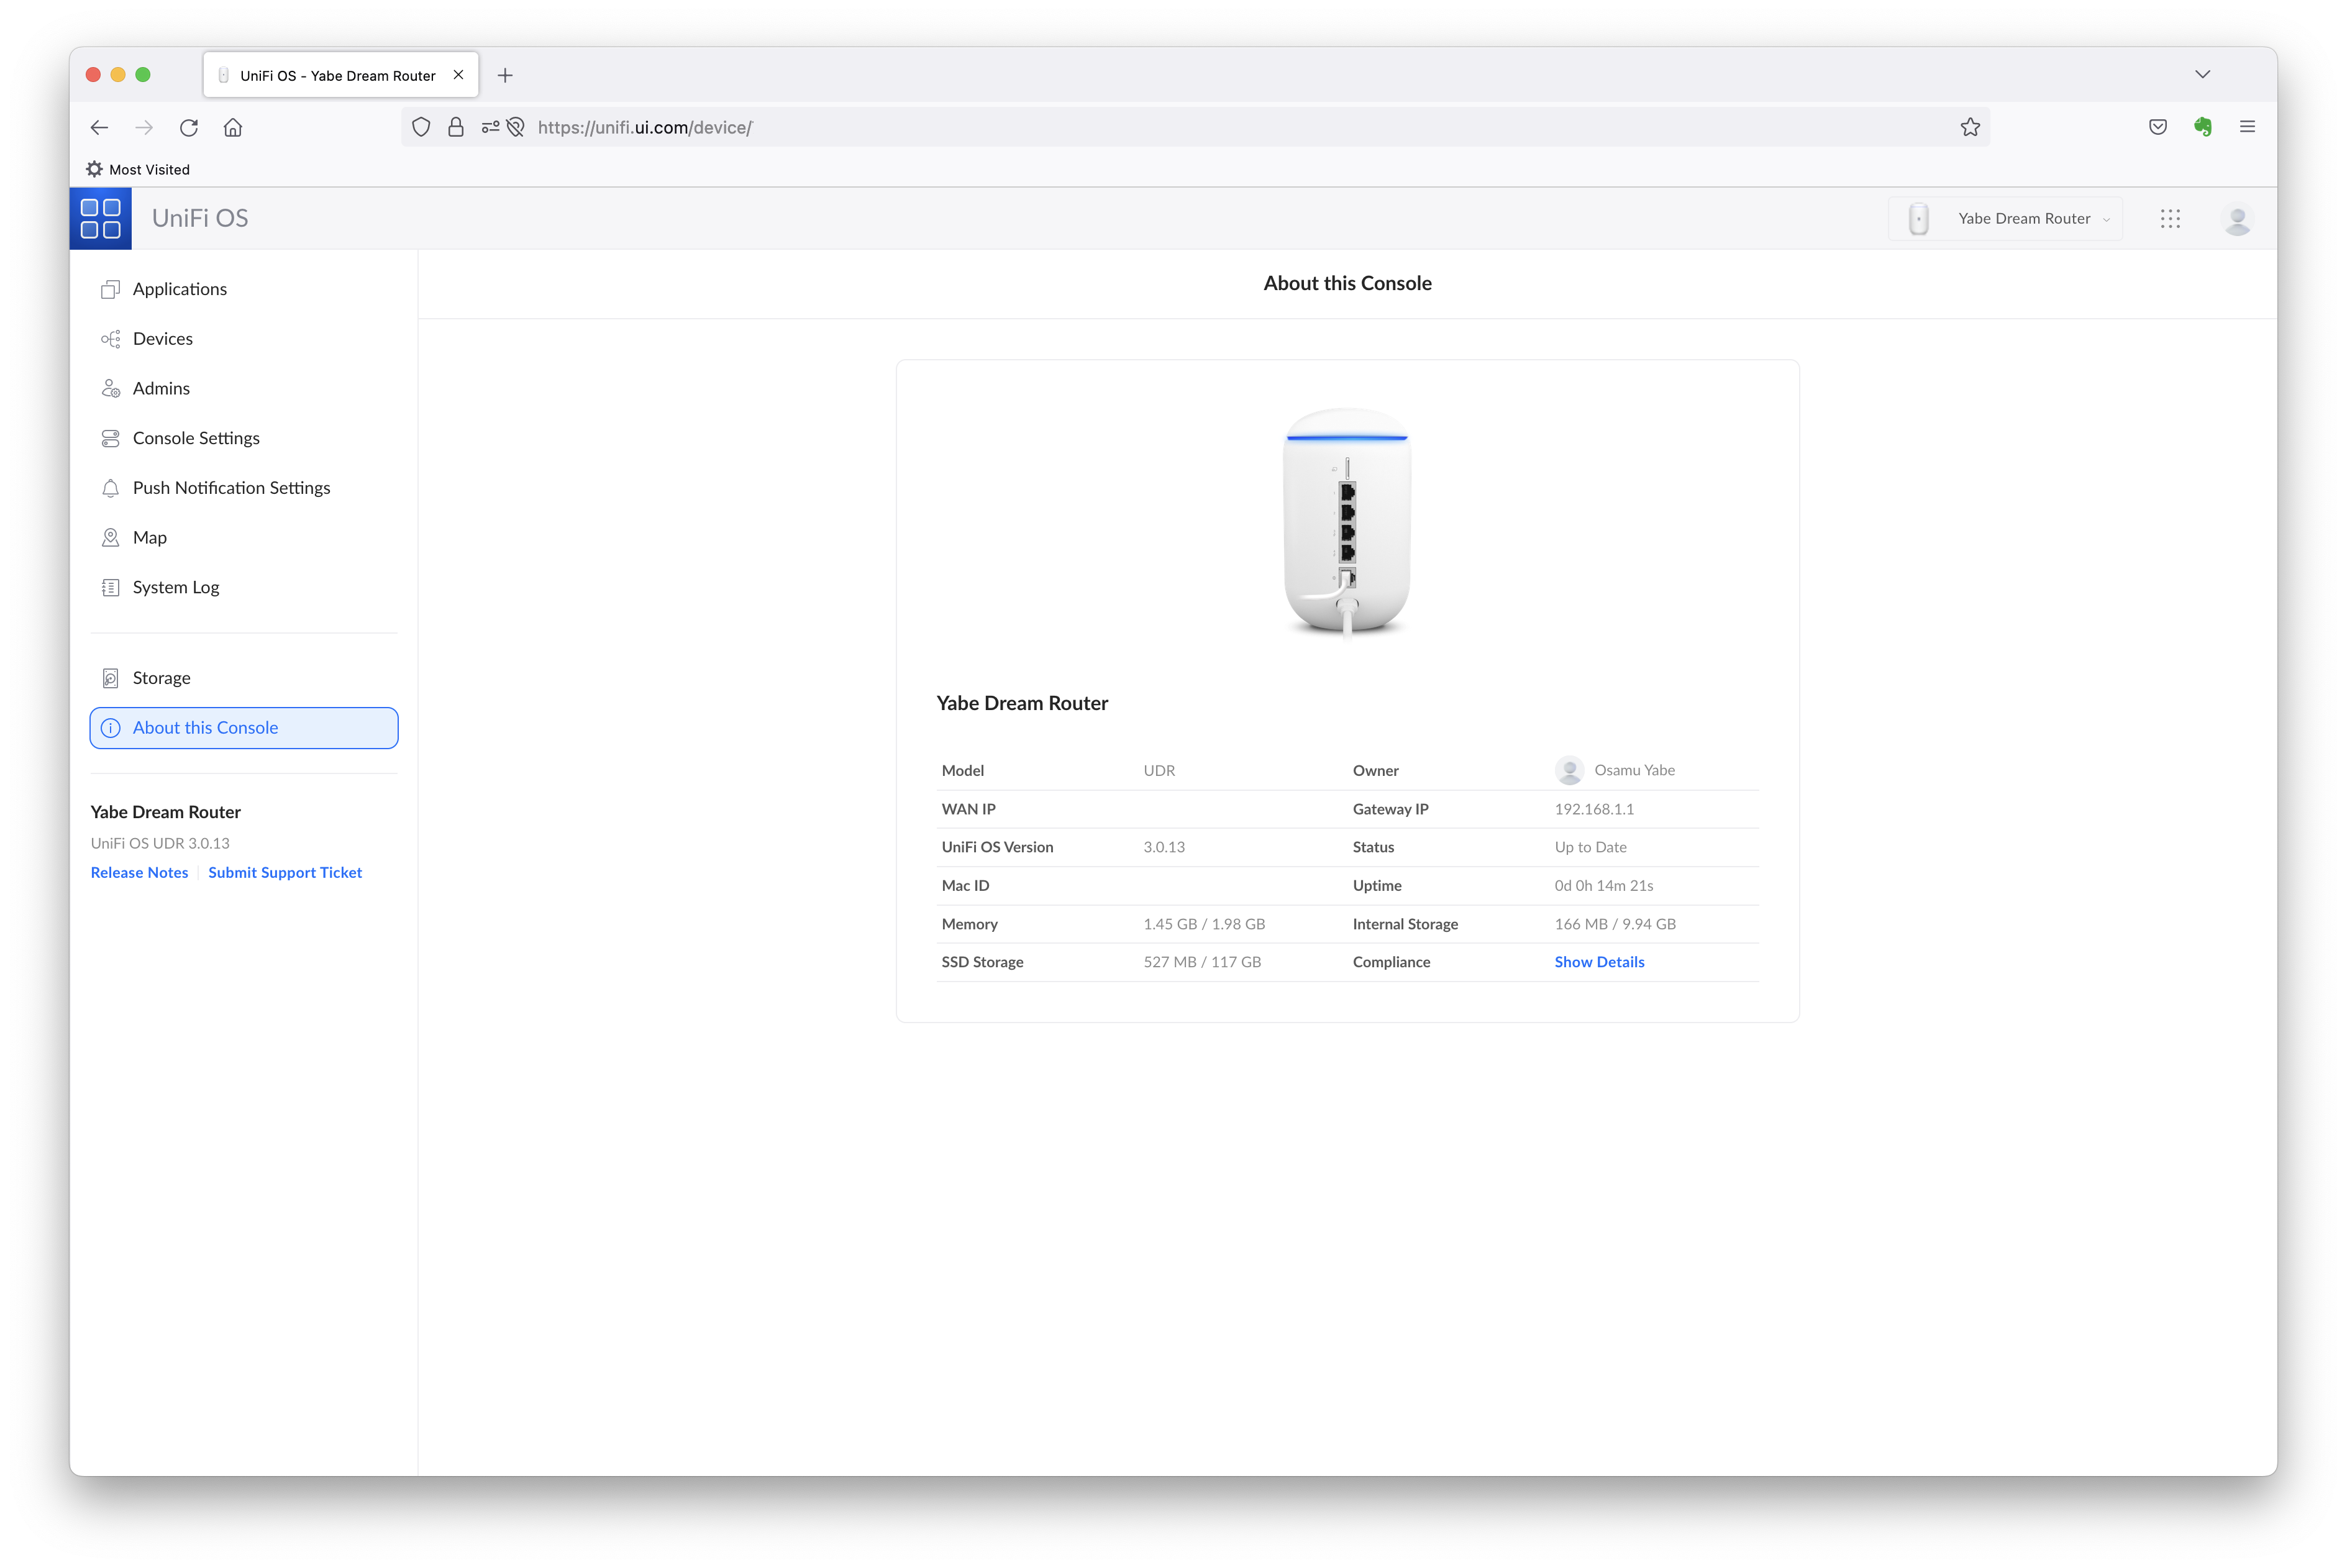Click Show Details for Compliance
The width and height of the screenshot is (2347, 1568).
click(1598, 962)
